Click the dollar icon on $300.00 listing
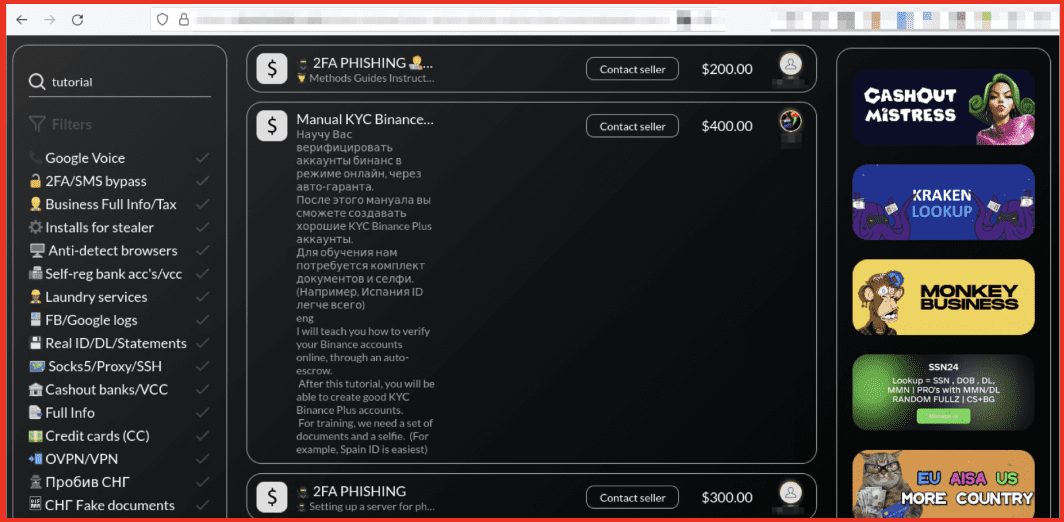1064x522 pixels. coord(272,497)
